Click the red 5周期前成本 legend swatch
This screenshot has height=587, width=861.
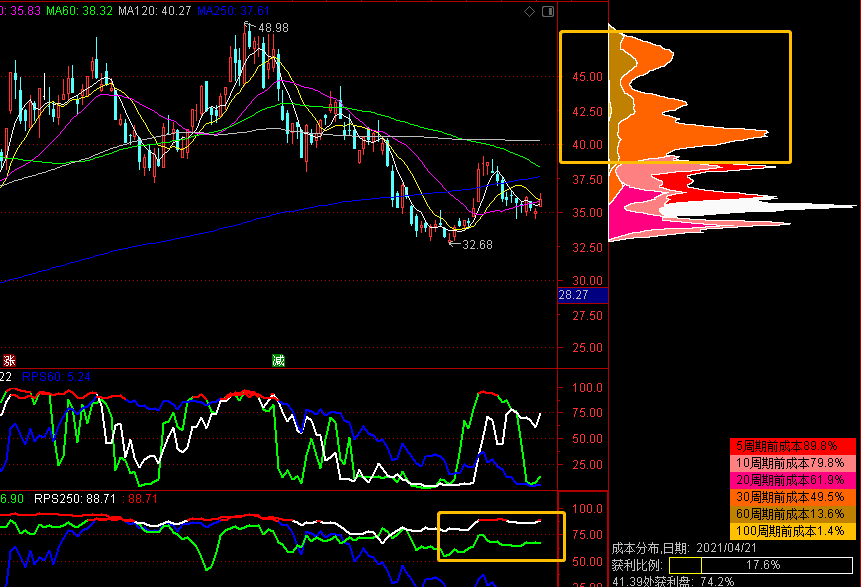tap(793, 446)
